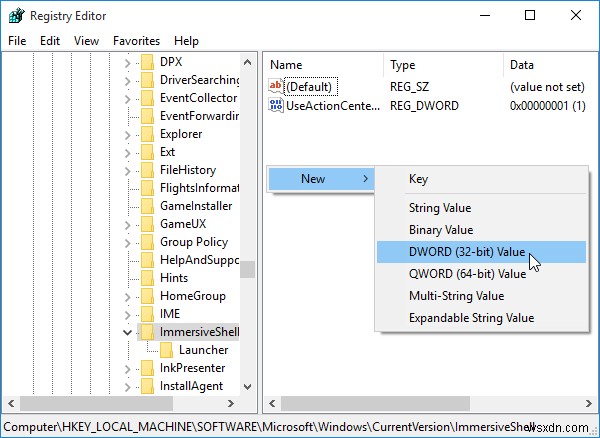Image resolution: width=600 pixels, height=438 pixels.
Task: Click the HelpAndSupport folder icon
Action: [148, 260]
